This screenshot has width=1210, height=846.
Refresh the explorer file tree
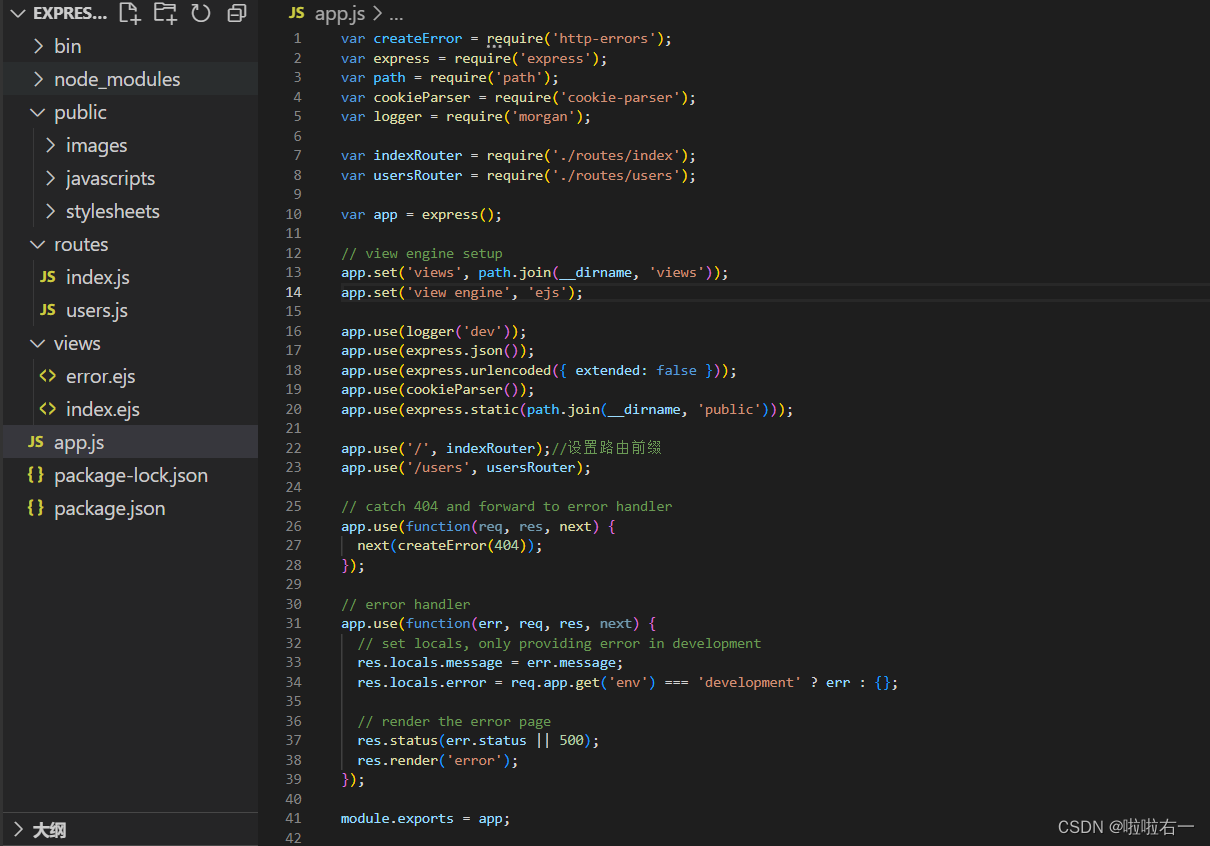(x=201, y=13)
